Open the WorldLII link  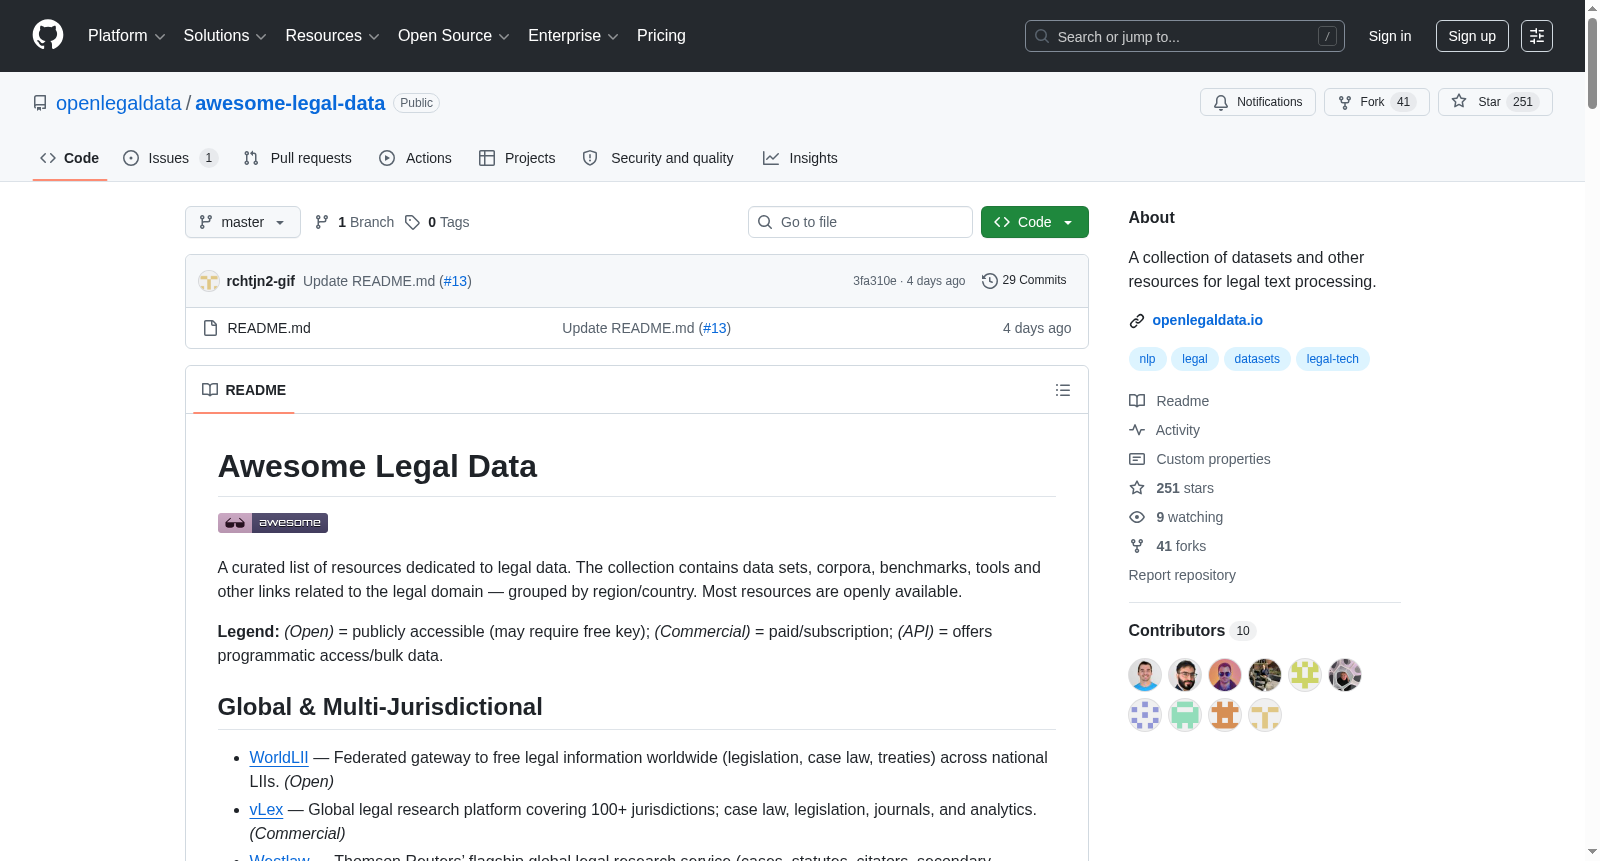click(279, 758)
